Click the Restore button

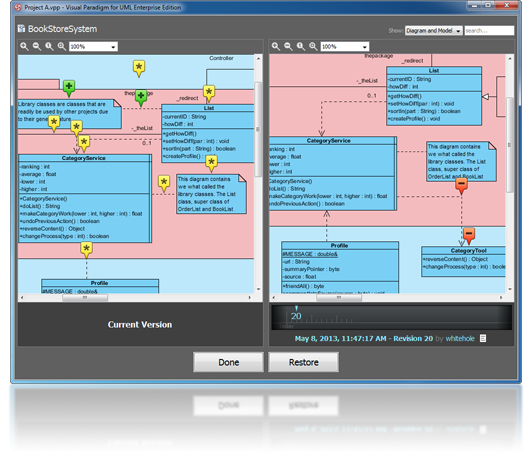click(x=303, y=362)
